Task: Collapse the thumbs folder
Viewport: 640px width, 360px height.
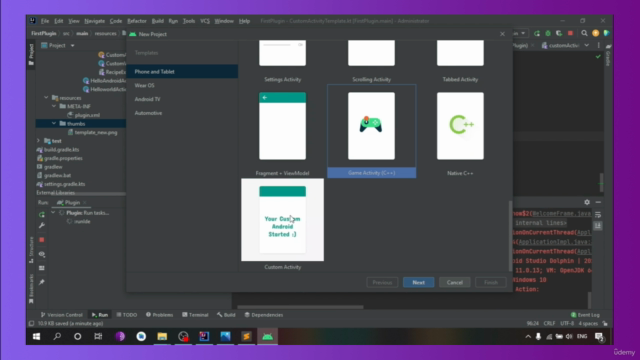Action: [54, 123]
